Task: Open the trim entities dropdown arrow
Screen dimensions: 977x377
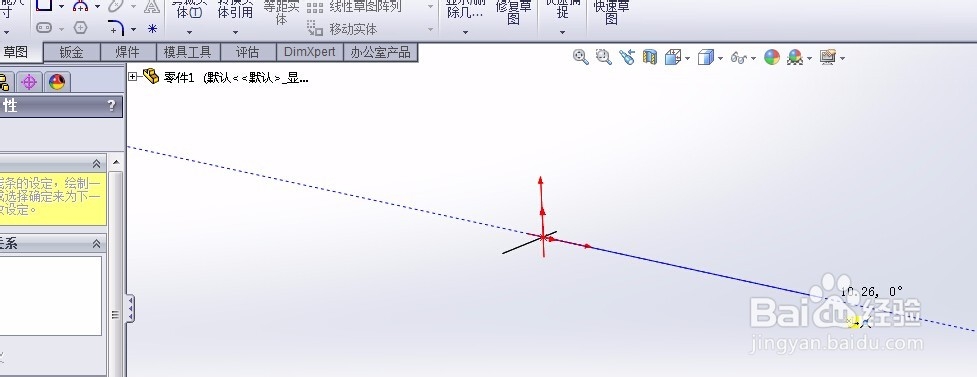Action: (x=189, y=32)
